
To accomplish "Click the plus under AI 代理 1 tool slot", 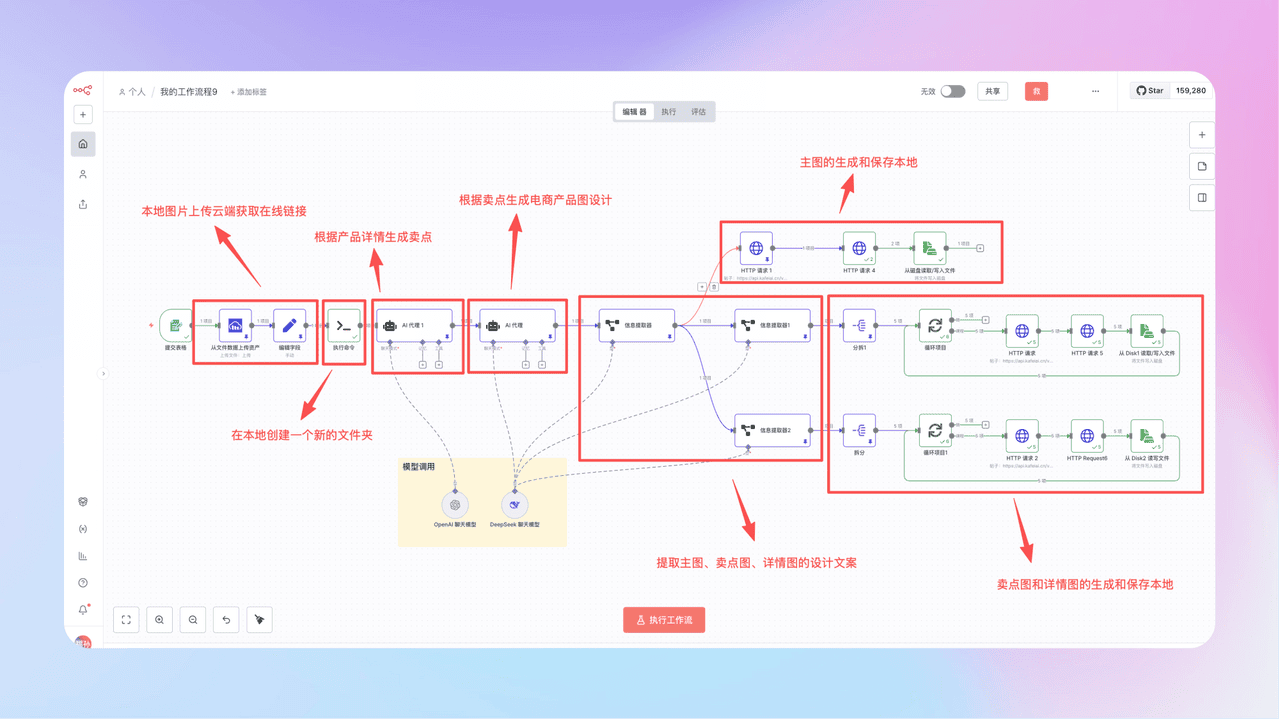I will click(x=439, y=365).
